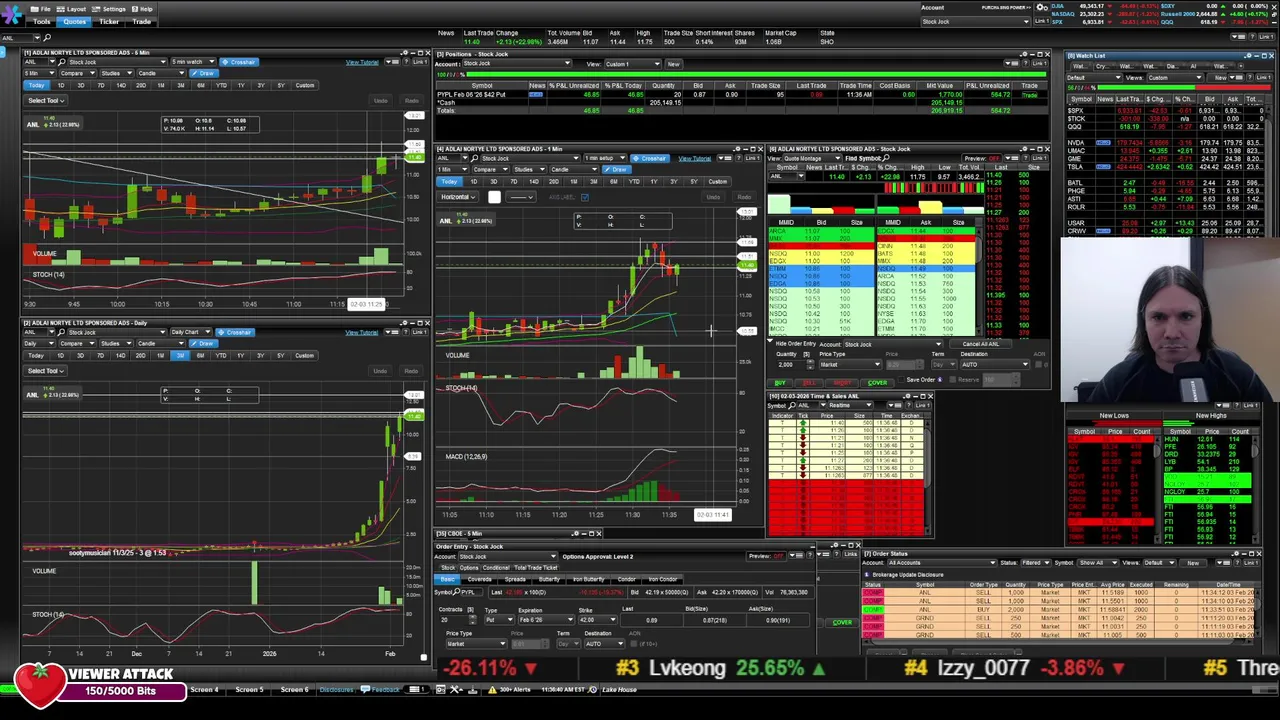Viewport: 1280px width, 720px height.
Task: Open the Horizontal tool dropdown in 1 Min chart
Action: pos(457,197)
